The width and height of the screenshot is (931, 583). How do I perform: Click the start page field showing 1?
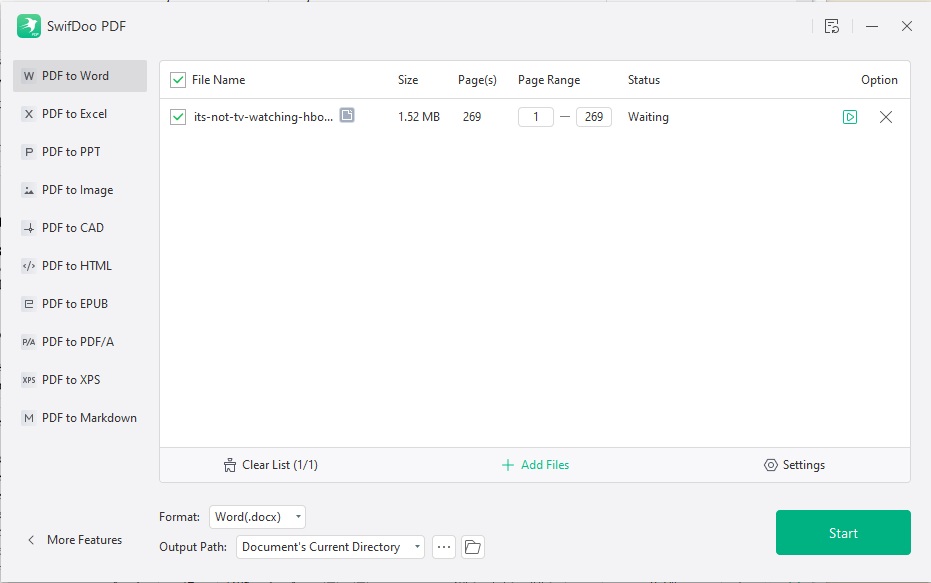[536, 117]
